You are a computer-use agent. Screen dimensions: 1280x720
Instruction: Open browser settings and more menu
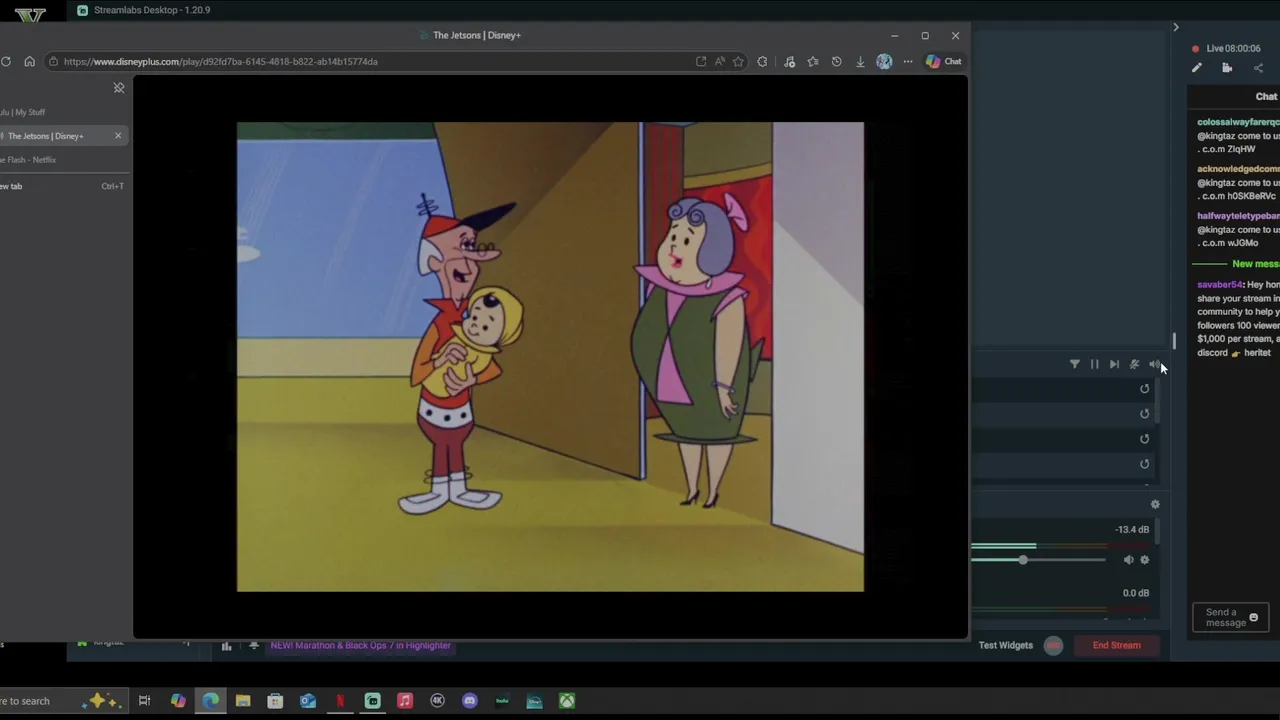908,61
